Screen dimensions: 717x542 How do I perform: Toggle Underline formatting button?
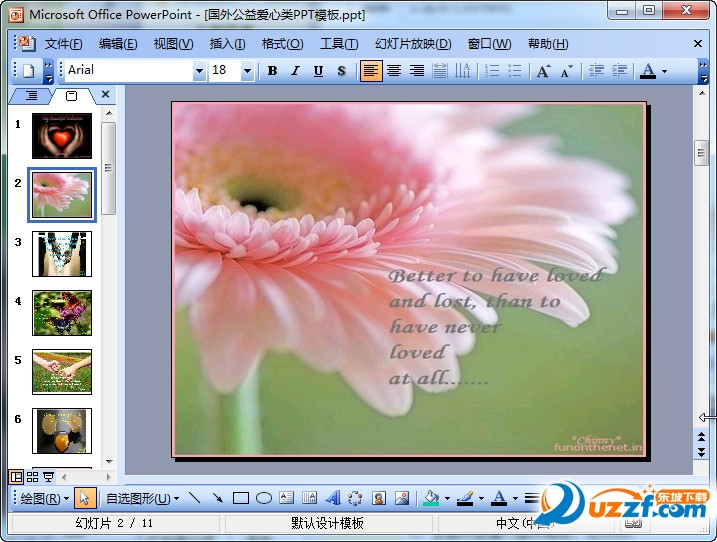[x=318, y=71]
